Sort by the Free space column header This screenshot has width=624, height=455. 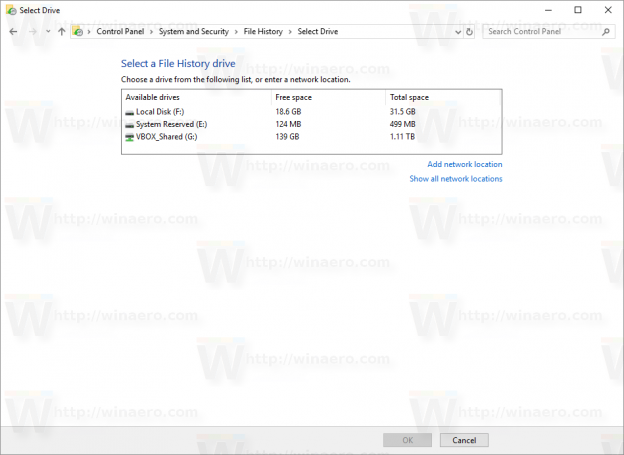[294, 97]
